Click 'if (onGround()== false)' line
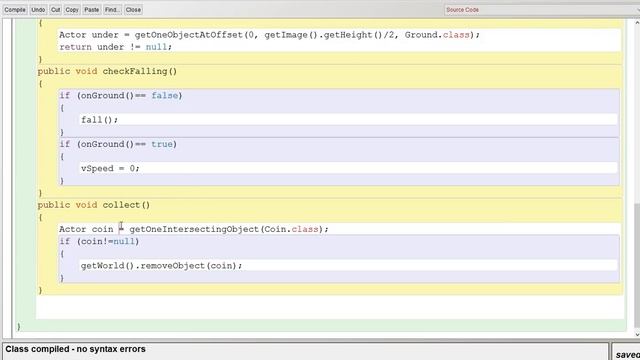 point(121,96)
